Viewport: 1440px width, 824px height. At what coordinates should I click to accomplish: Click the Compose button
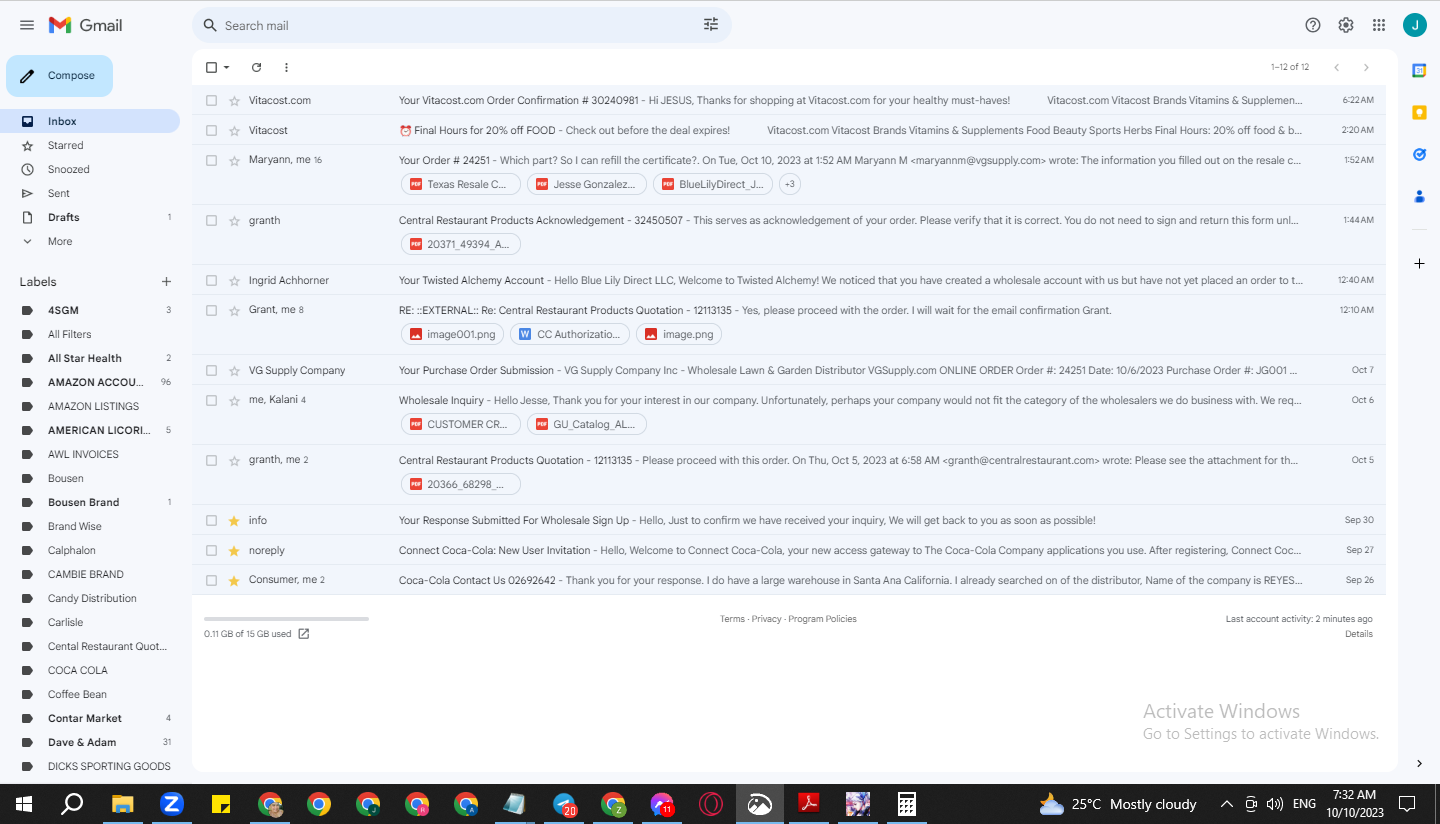tap(59, 76)
